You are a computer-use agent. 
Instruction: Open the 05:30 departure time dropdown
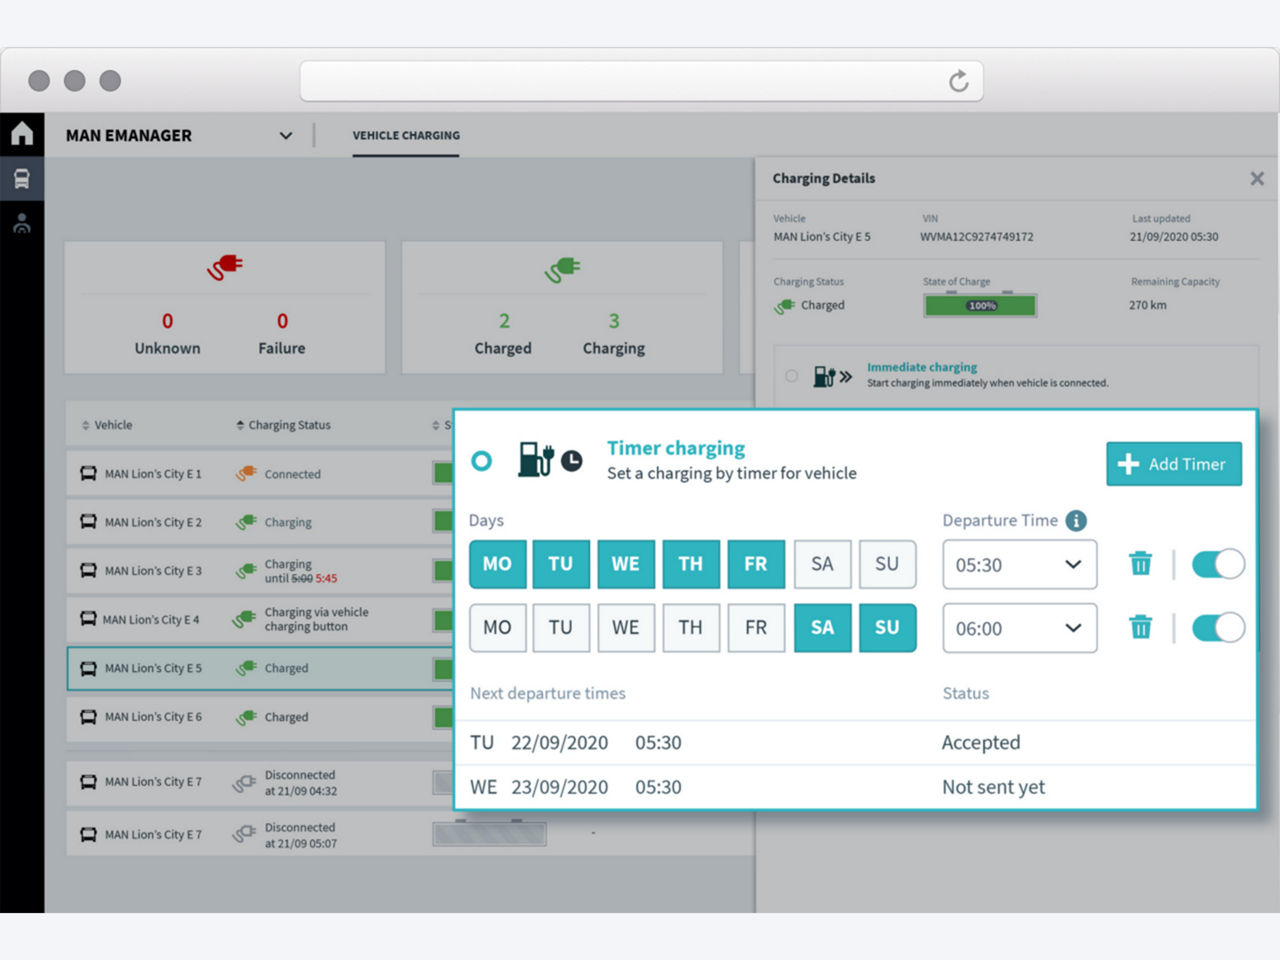(x=1019, y=565)
